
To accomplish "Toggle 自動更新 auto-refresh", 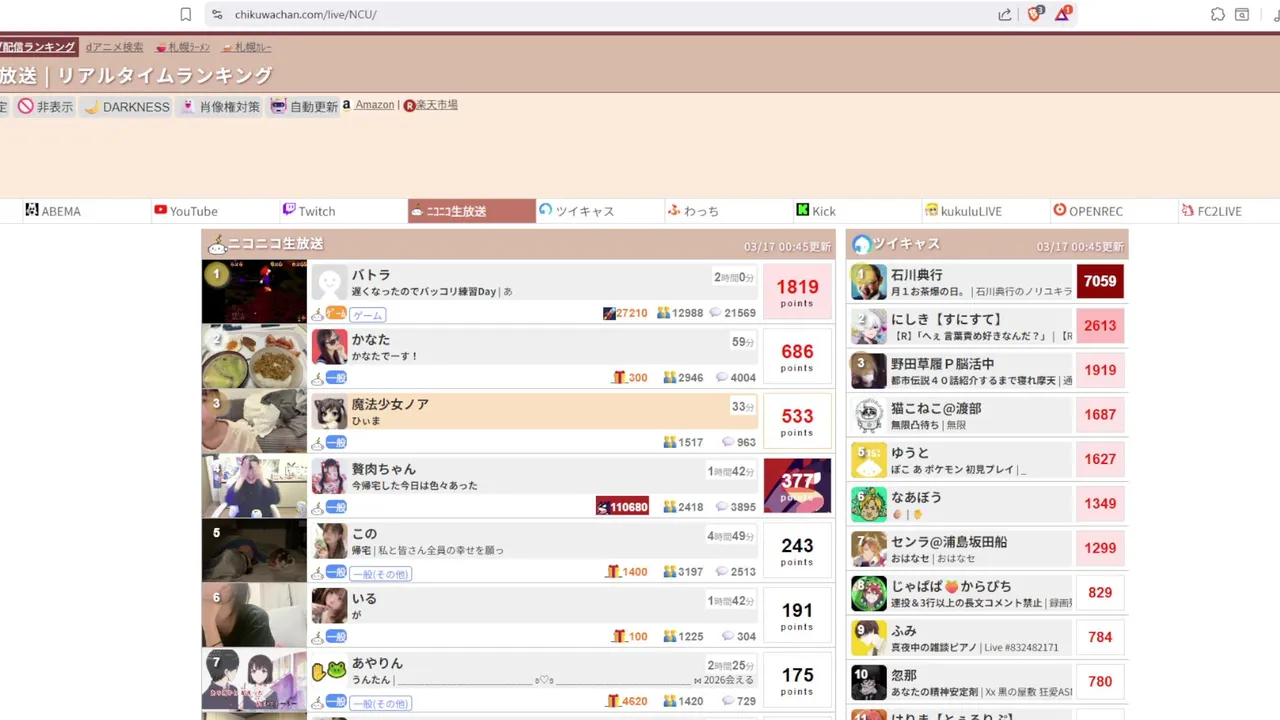I will coord(304,106).
